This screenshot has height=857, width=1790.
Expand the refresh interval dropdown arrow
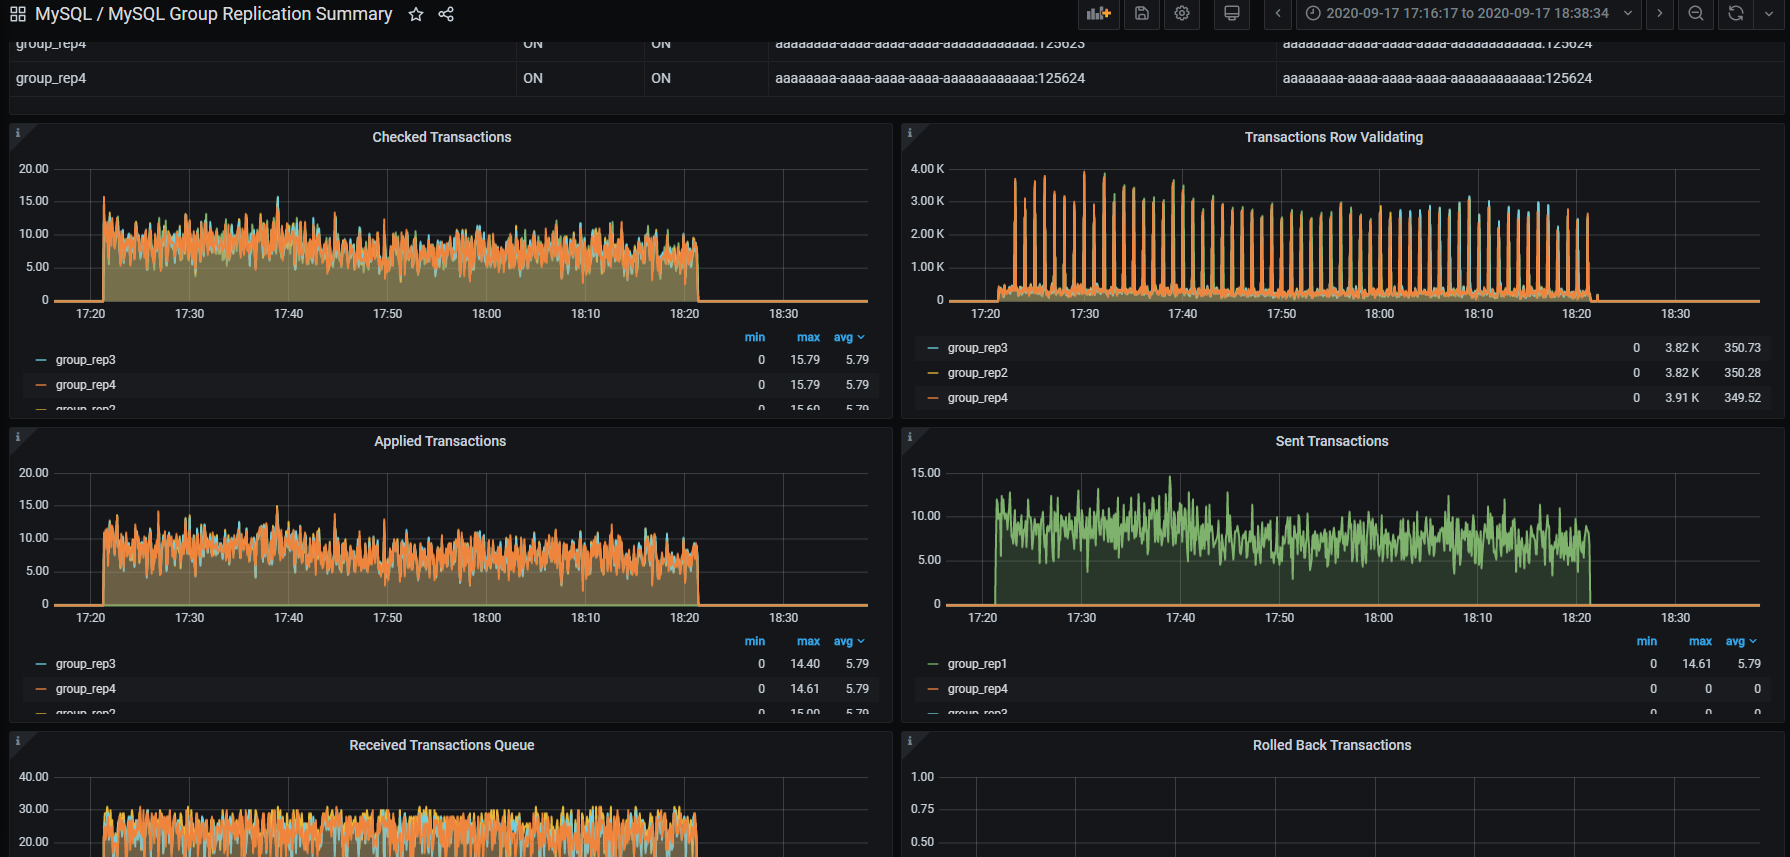1768,14
